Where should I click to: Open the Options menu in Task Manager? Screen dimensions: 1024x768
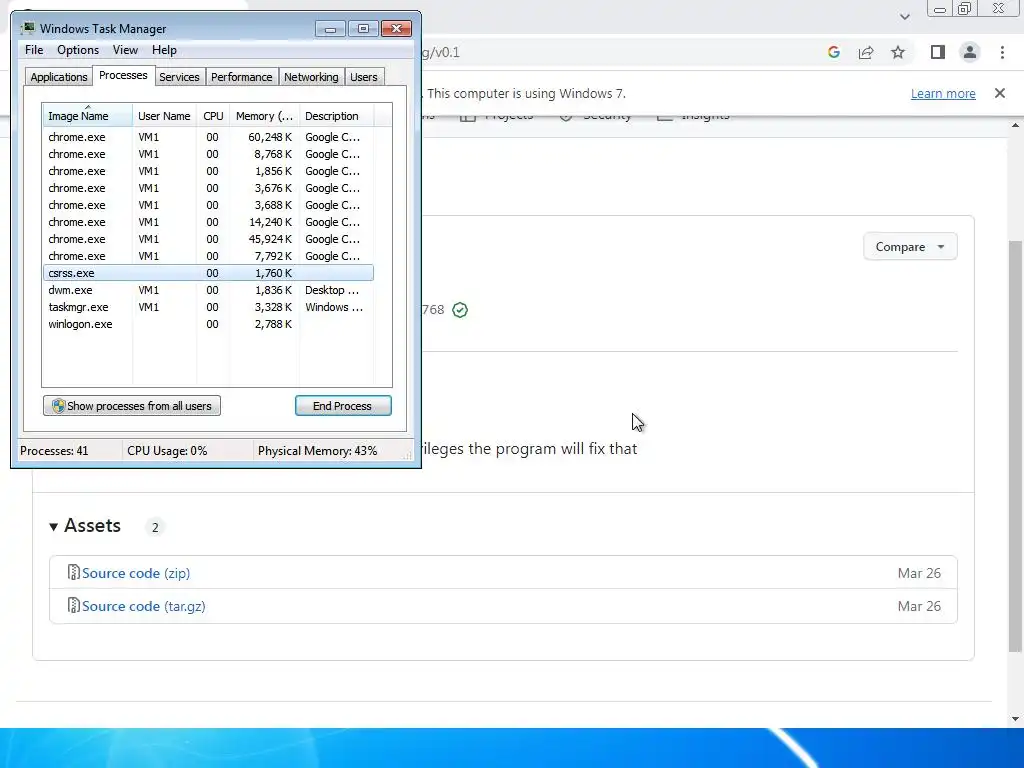point(78,50)
